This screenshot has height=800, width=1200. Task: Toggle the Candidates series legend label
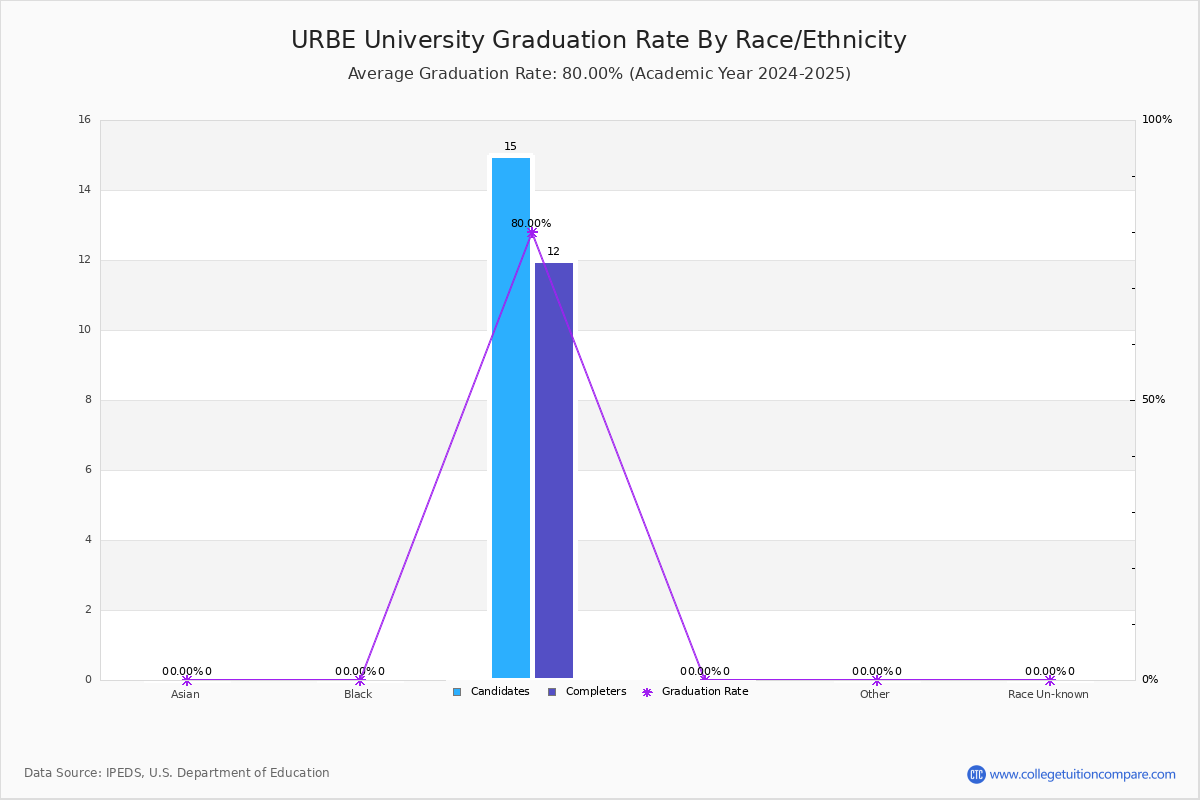pos(500,692)
